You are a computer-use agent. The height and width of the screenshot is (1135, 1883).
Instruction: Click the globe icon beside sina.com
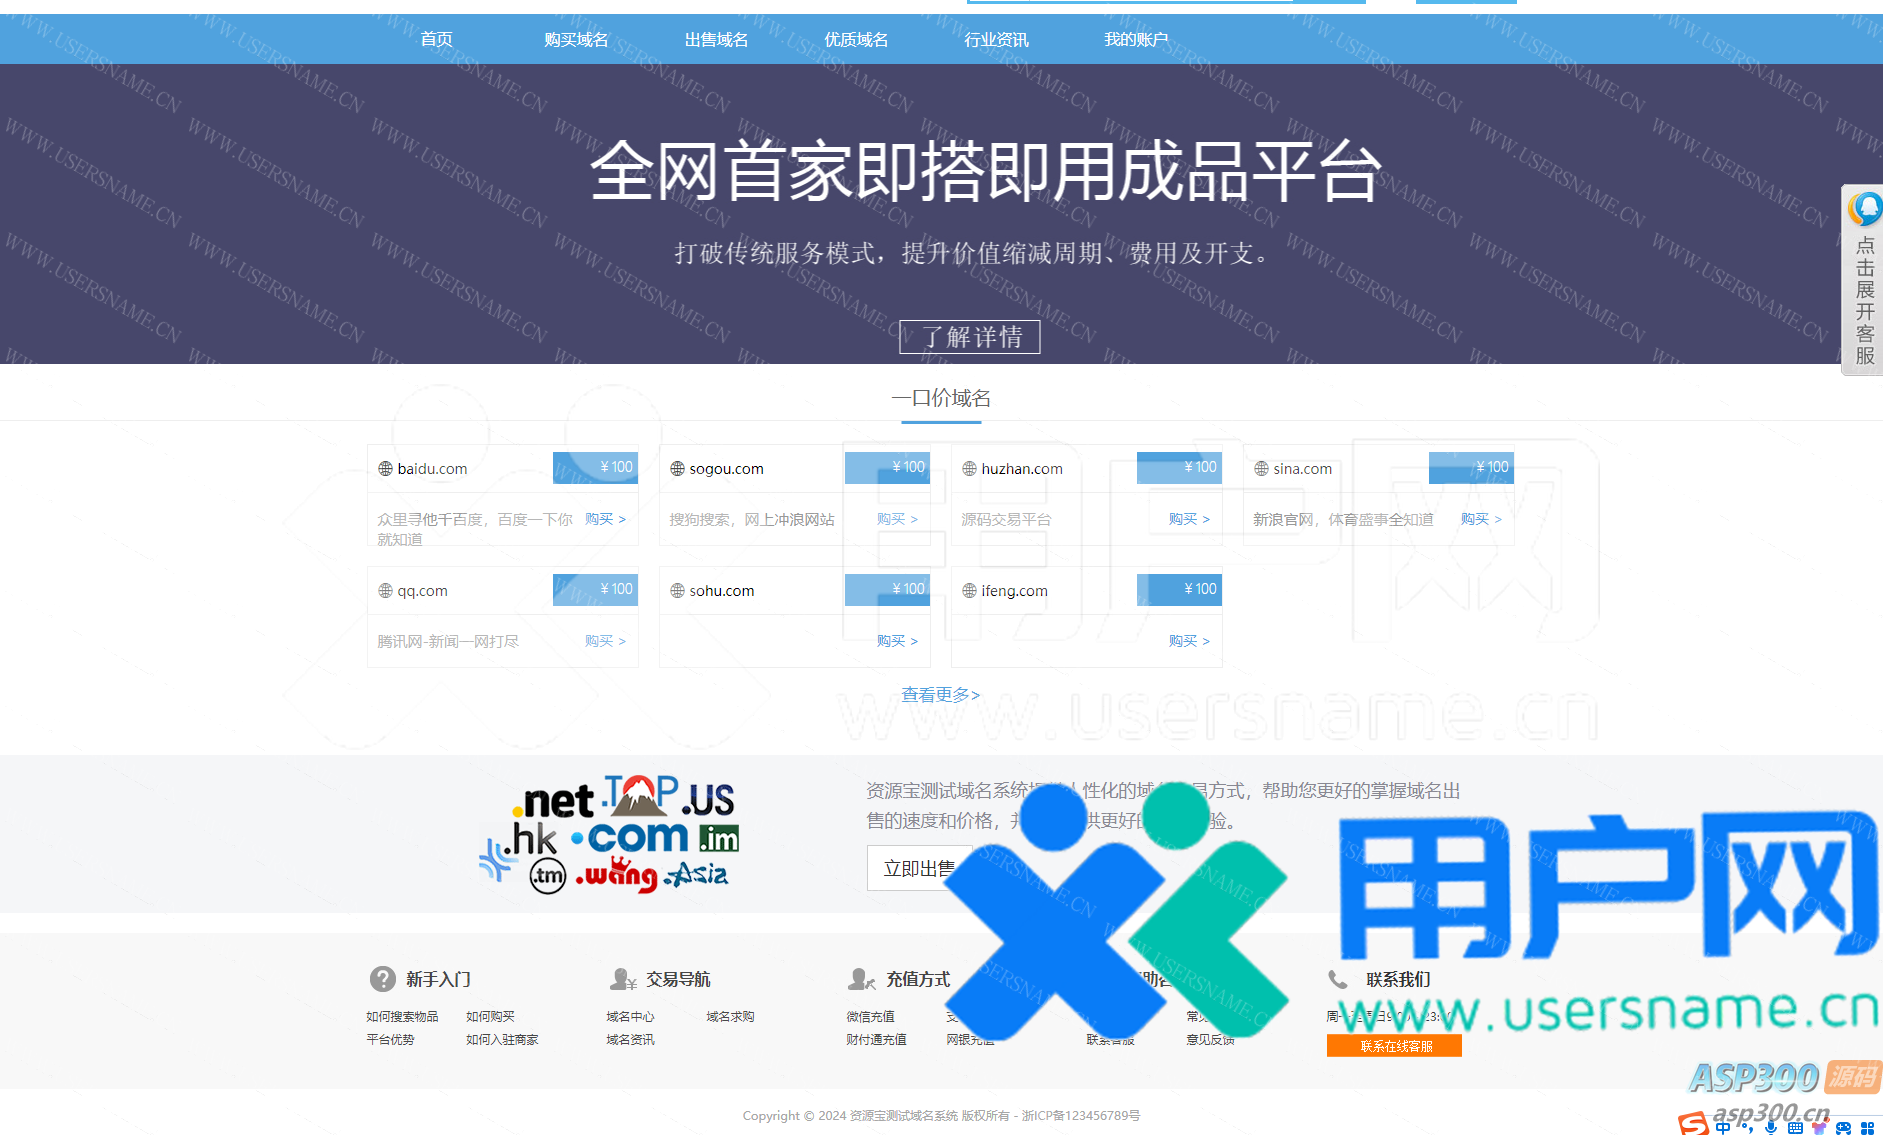pyautogui.click(x=1261, y=469)
